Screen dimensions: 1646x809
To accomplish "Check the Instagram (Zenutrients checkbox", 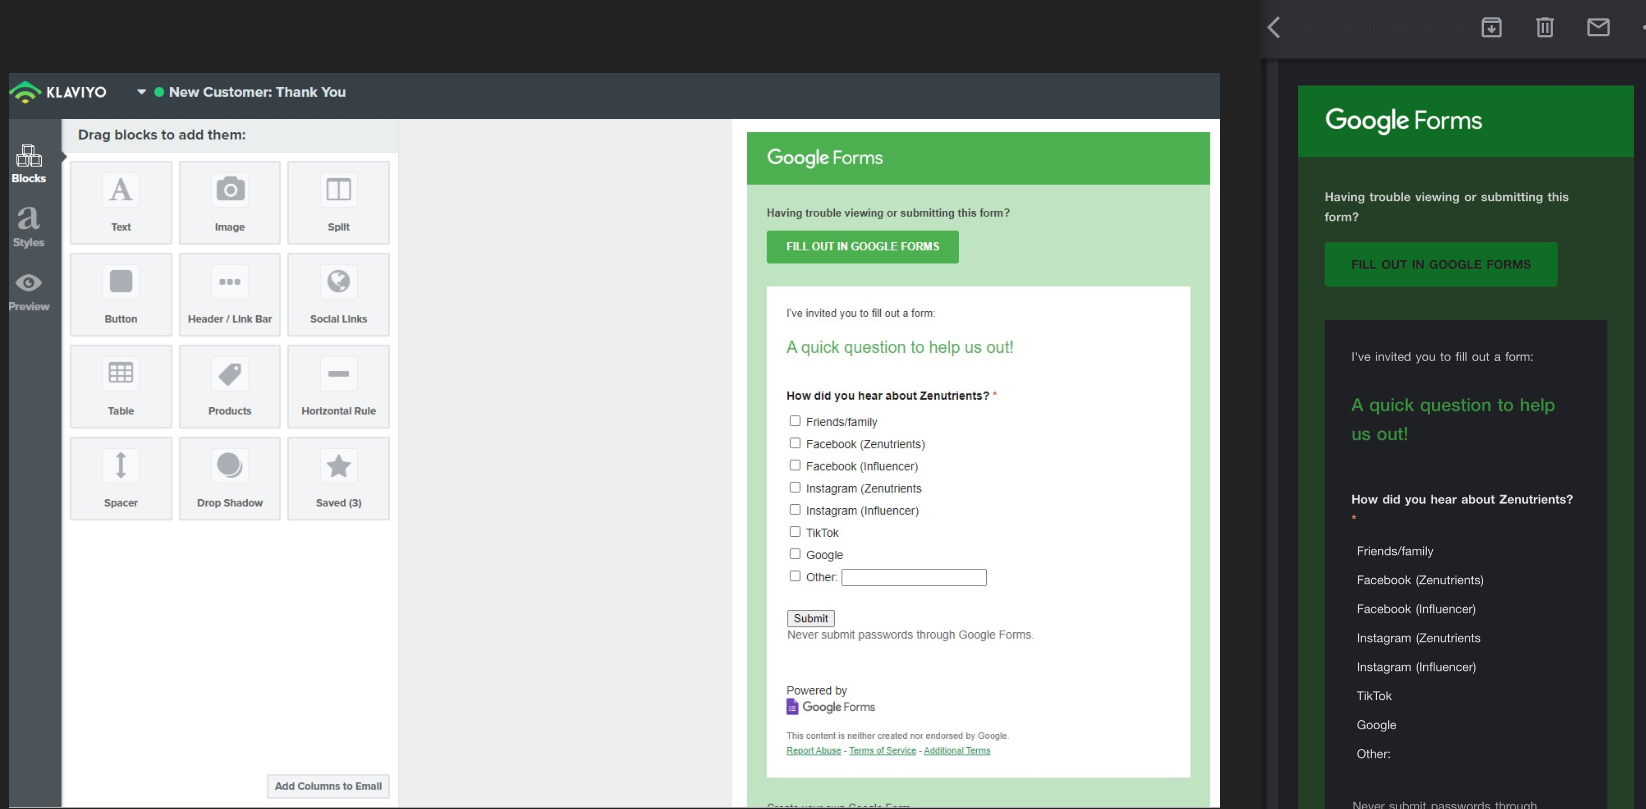I will point(795,487).
